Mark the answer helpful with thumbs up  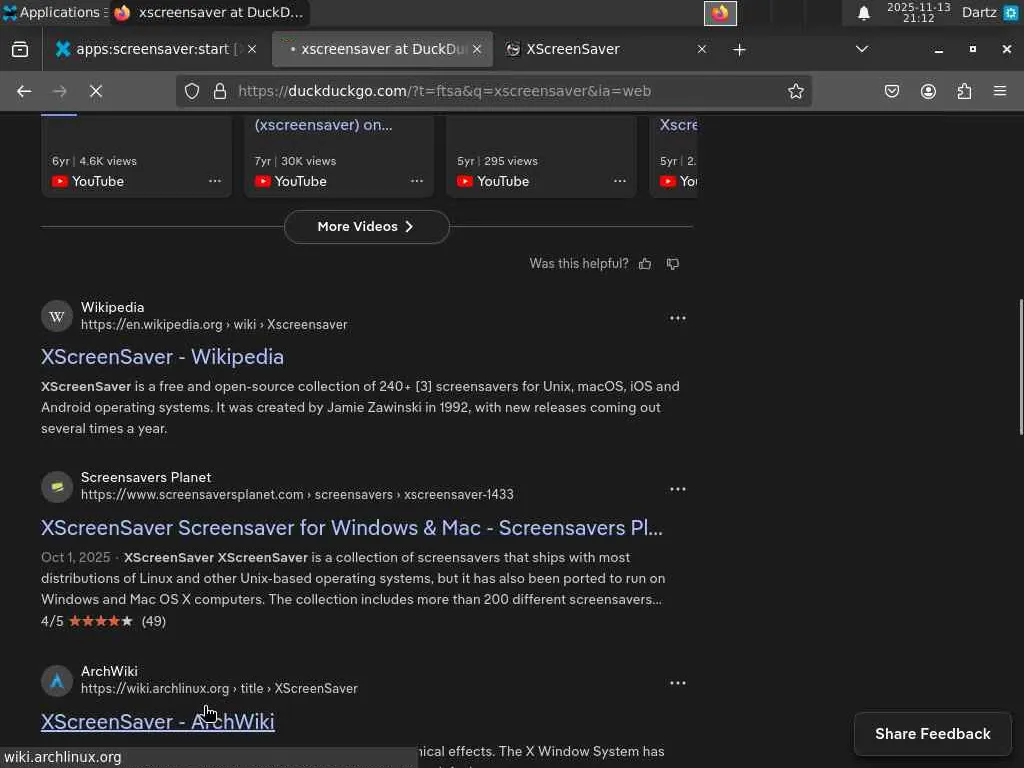(x=645, y=264)
